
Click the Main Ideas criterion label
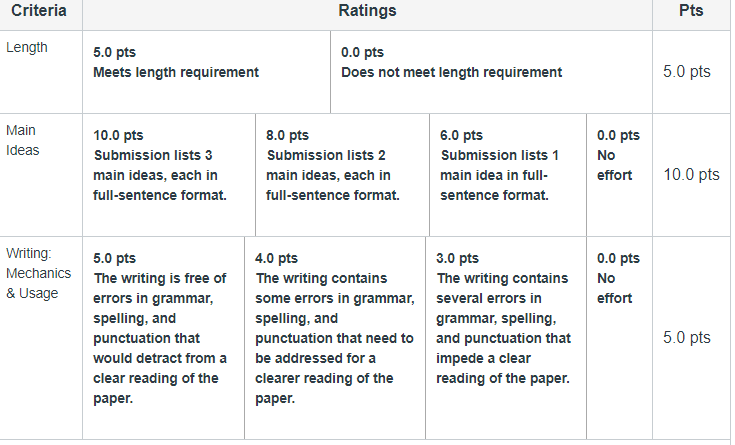(x=22, y=140)
